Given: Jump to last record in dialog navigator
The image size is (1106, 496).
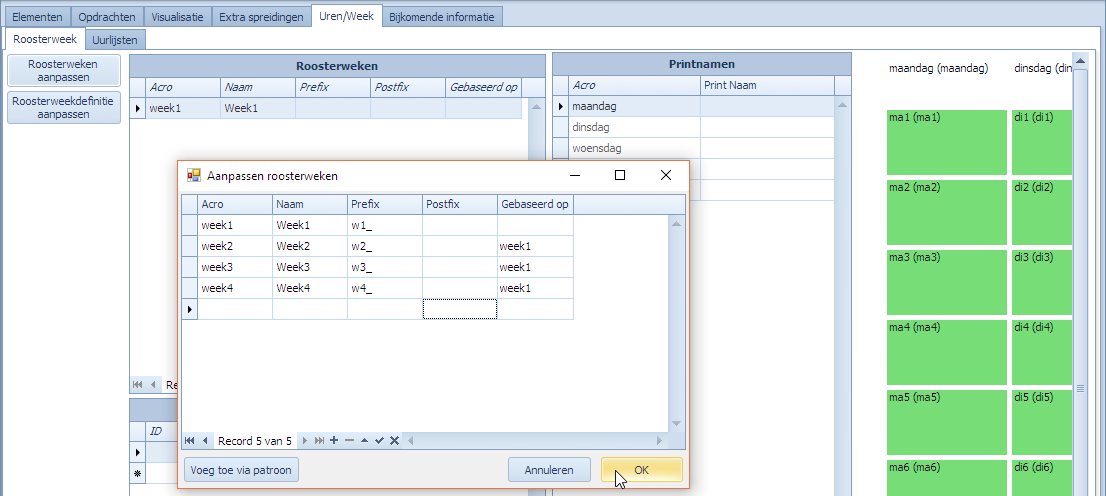Looking at the screenshot, I should (319, 440).
